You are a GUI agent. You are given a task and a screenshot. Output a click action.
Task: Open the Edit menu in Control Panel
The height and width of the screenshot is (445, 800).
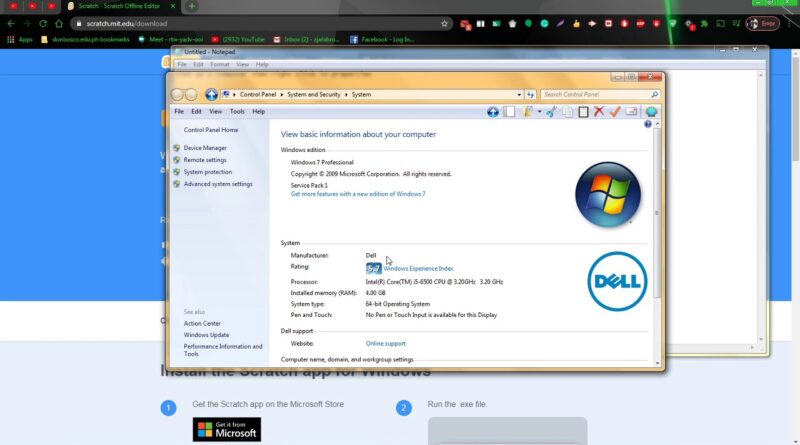[196, 111]
